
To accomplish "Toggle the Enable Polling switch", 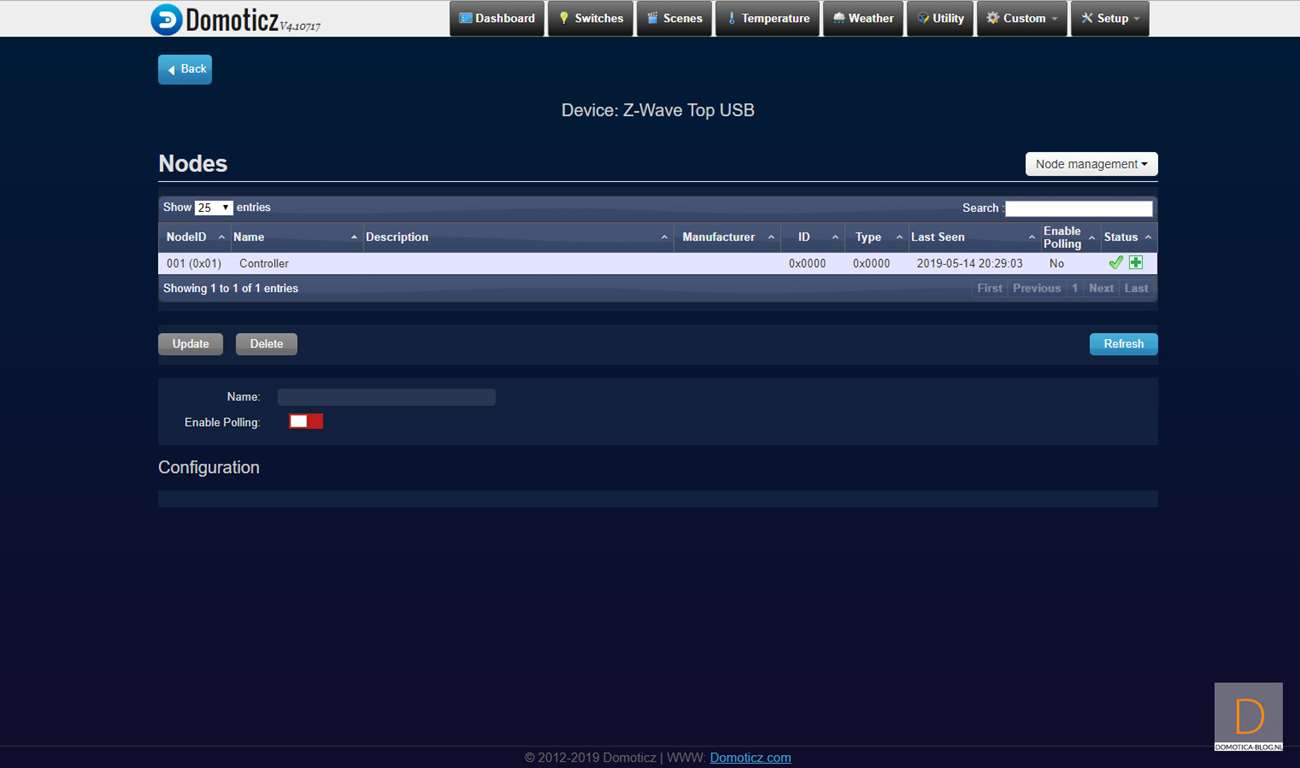I will [306, 422].
